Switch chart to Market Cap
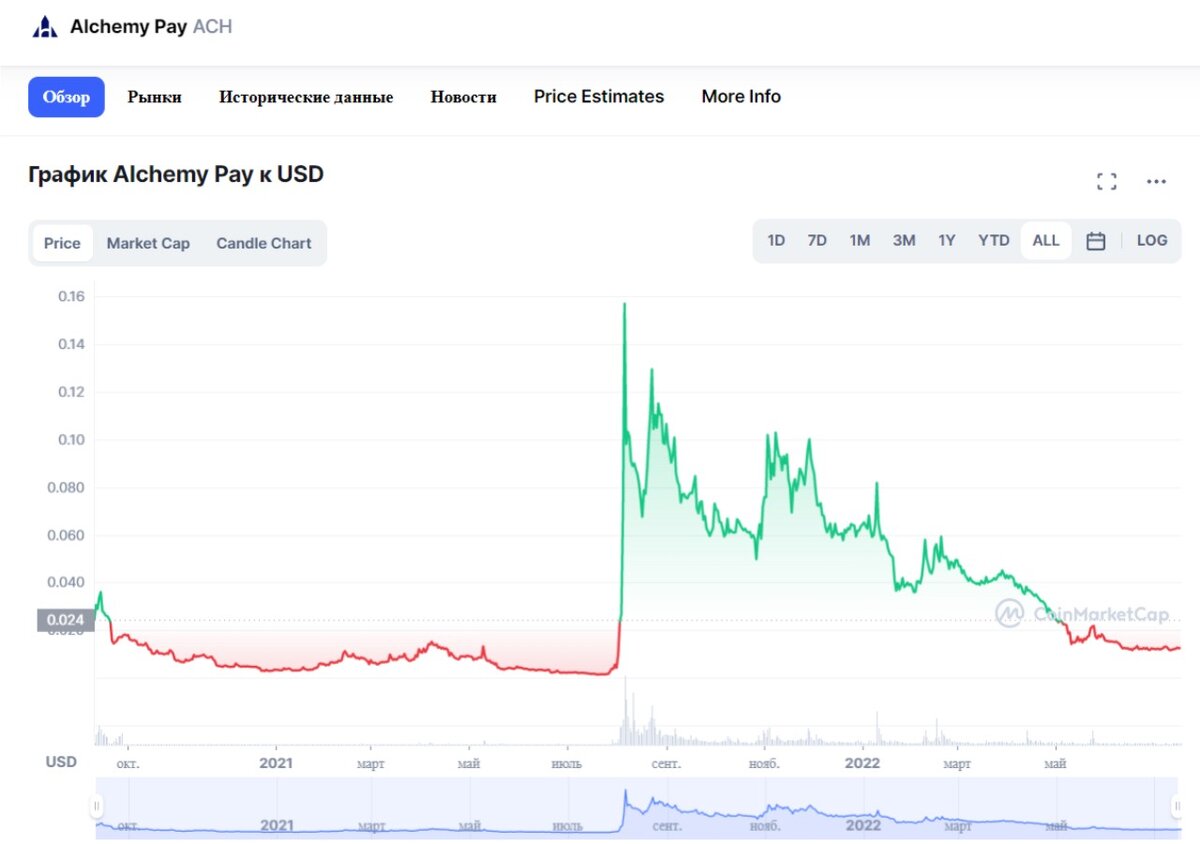 (148, 243)
